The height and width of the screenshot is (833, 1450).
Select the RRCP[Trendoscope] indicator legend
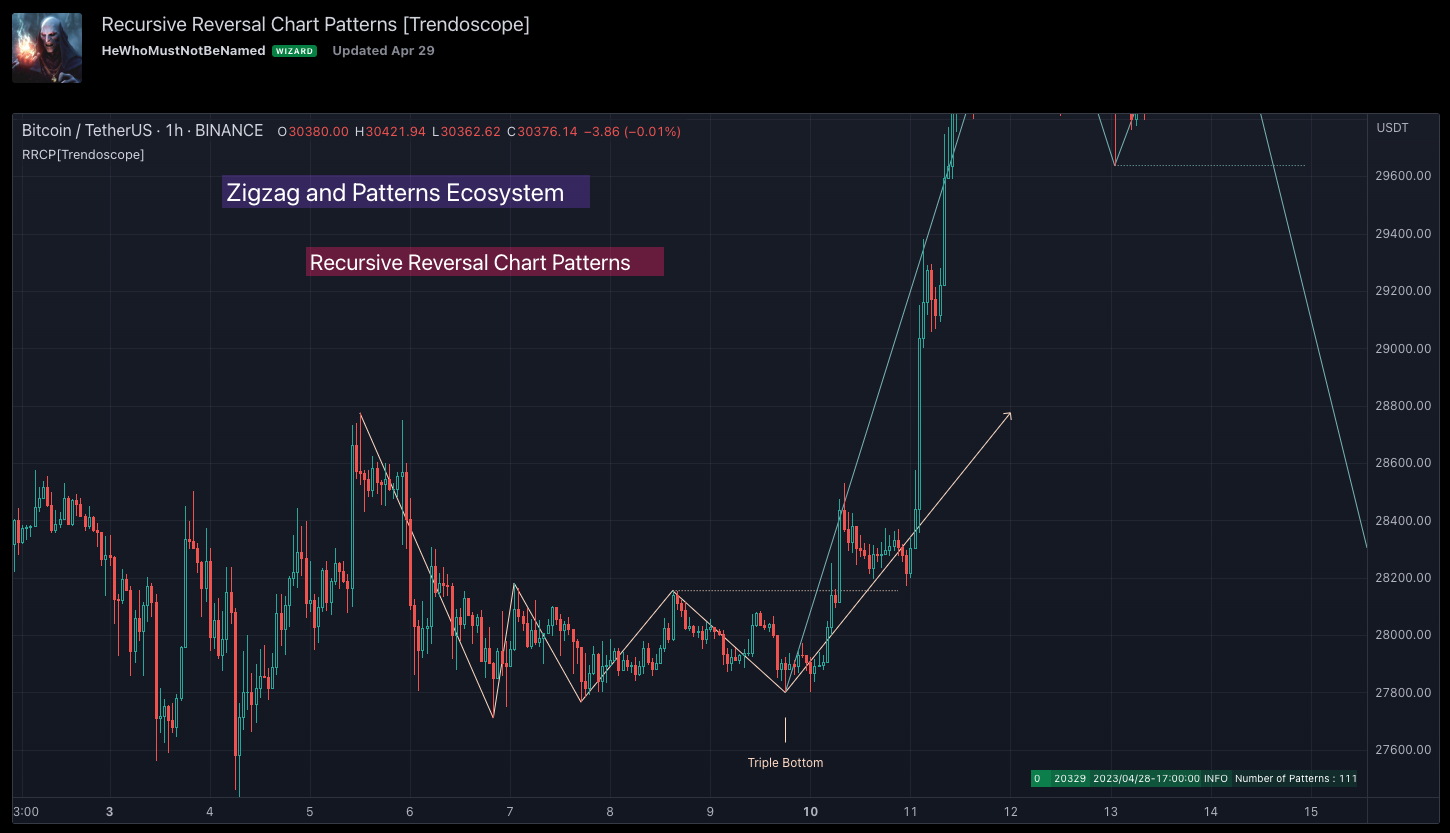(x=83, y=155)
